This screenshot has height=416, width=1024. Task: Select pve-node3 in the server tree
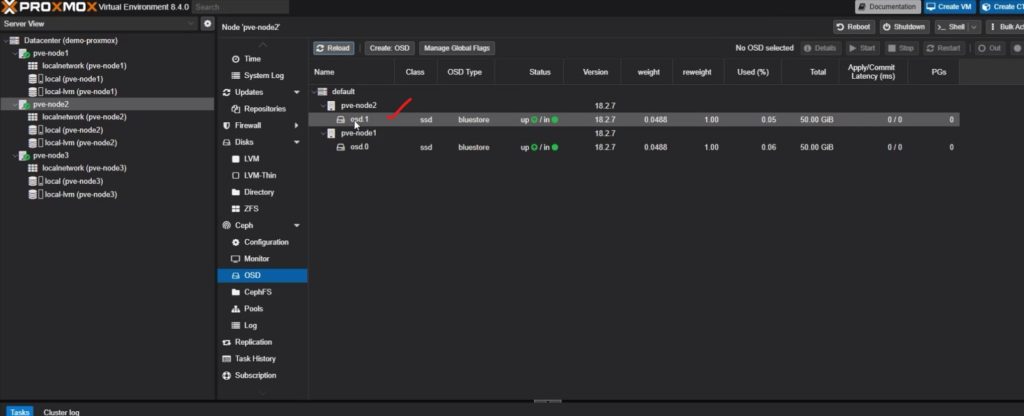(51, 155)
